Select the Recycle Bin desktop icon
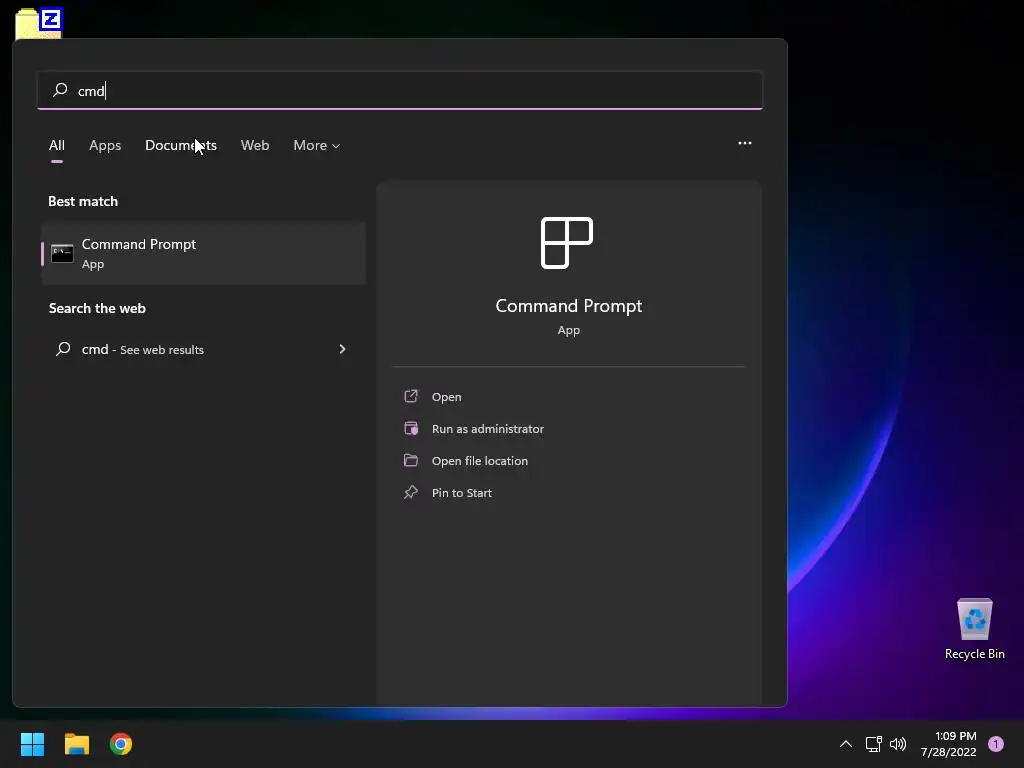 coord(974,629)
